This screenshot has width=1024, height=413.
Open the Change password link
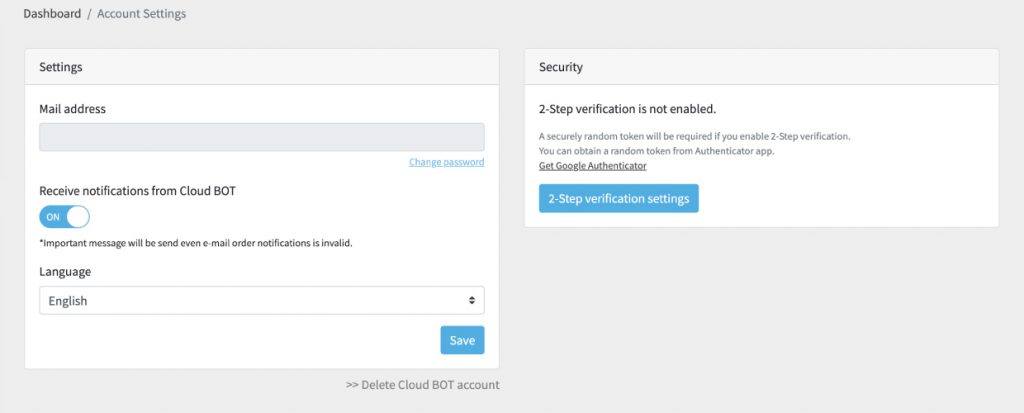(x=447, y=162)
